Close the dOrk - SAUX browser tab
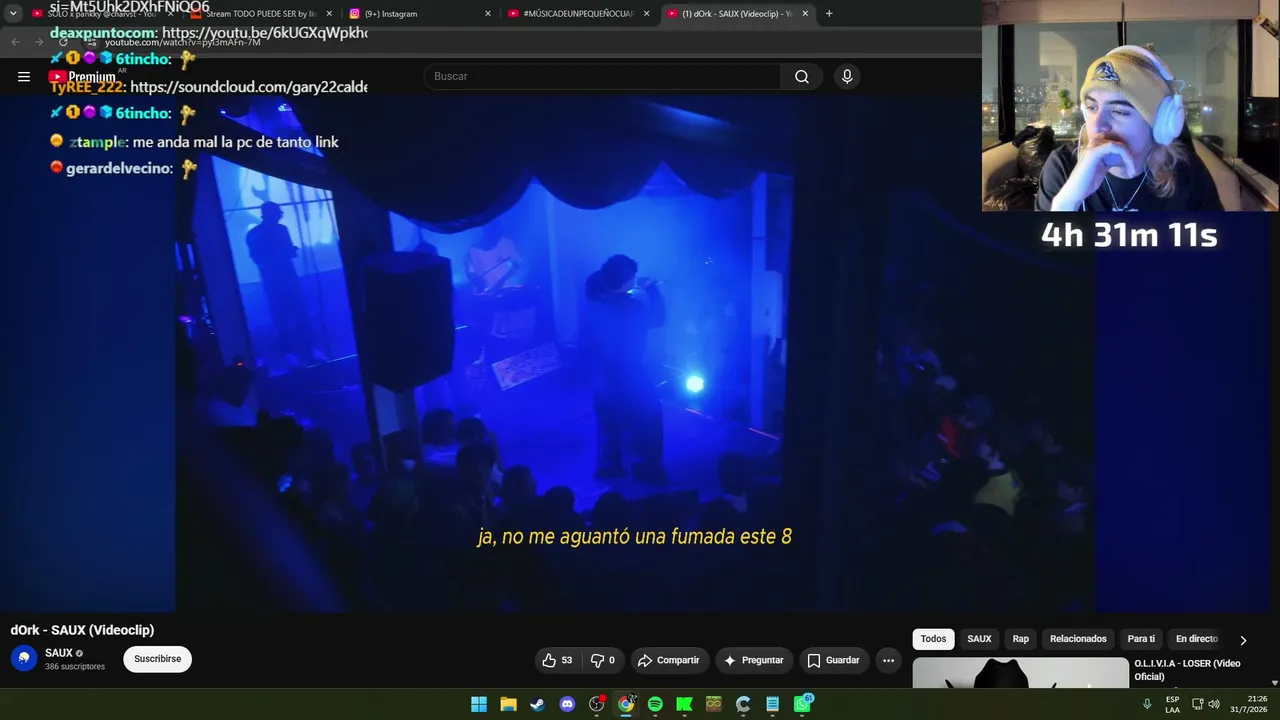 click(x=805, y=14)
